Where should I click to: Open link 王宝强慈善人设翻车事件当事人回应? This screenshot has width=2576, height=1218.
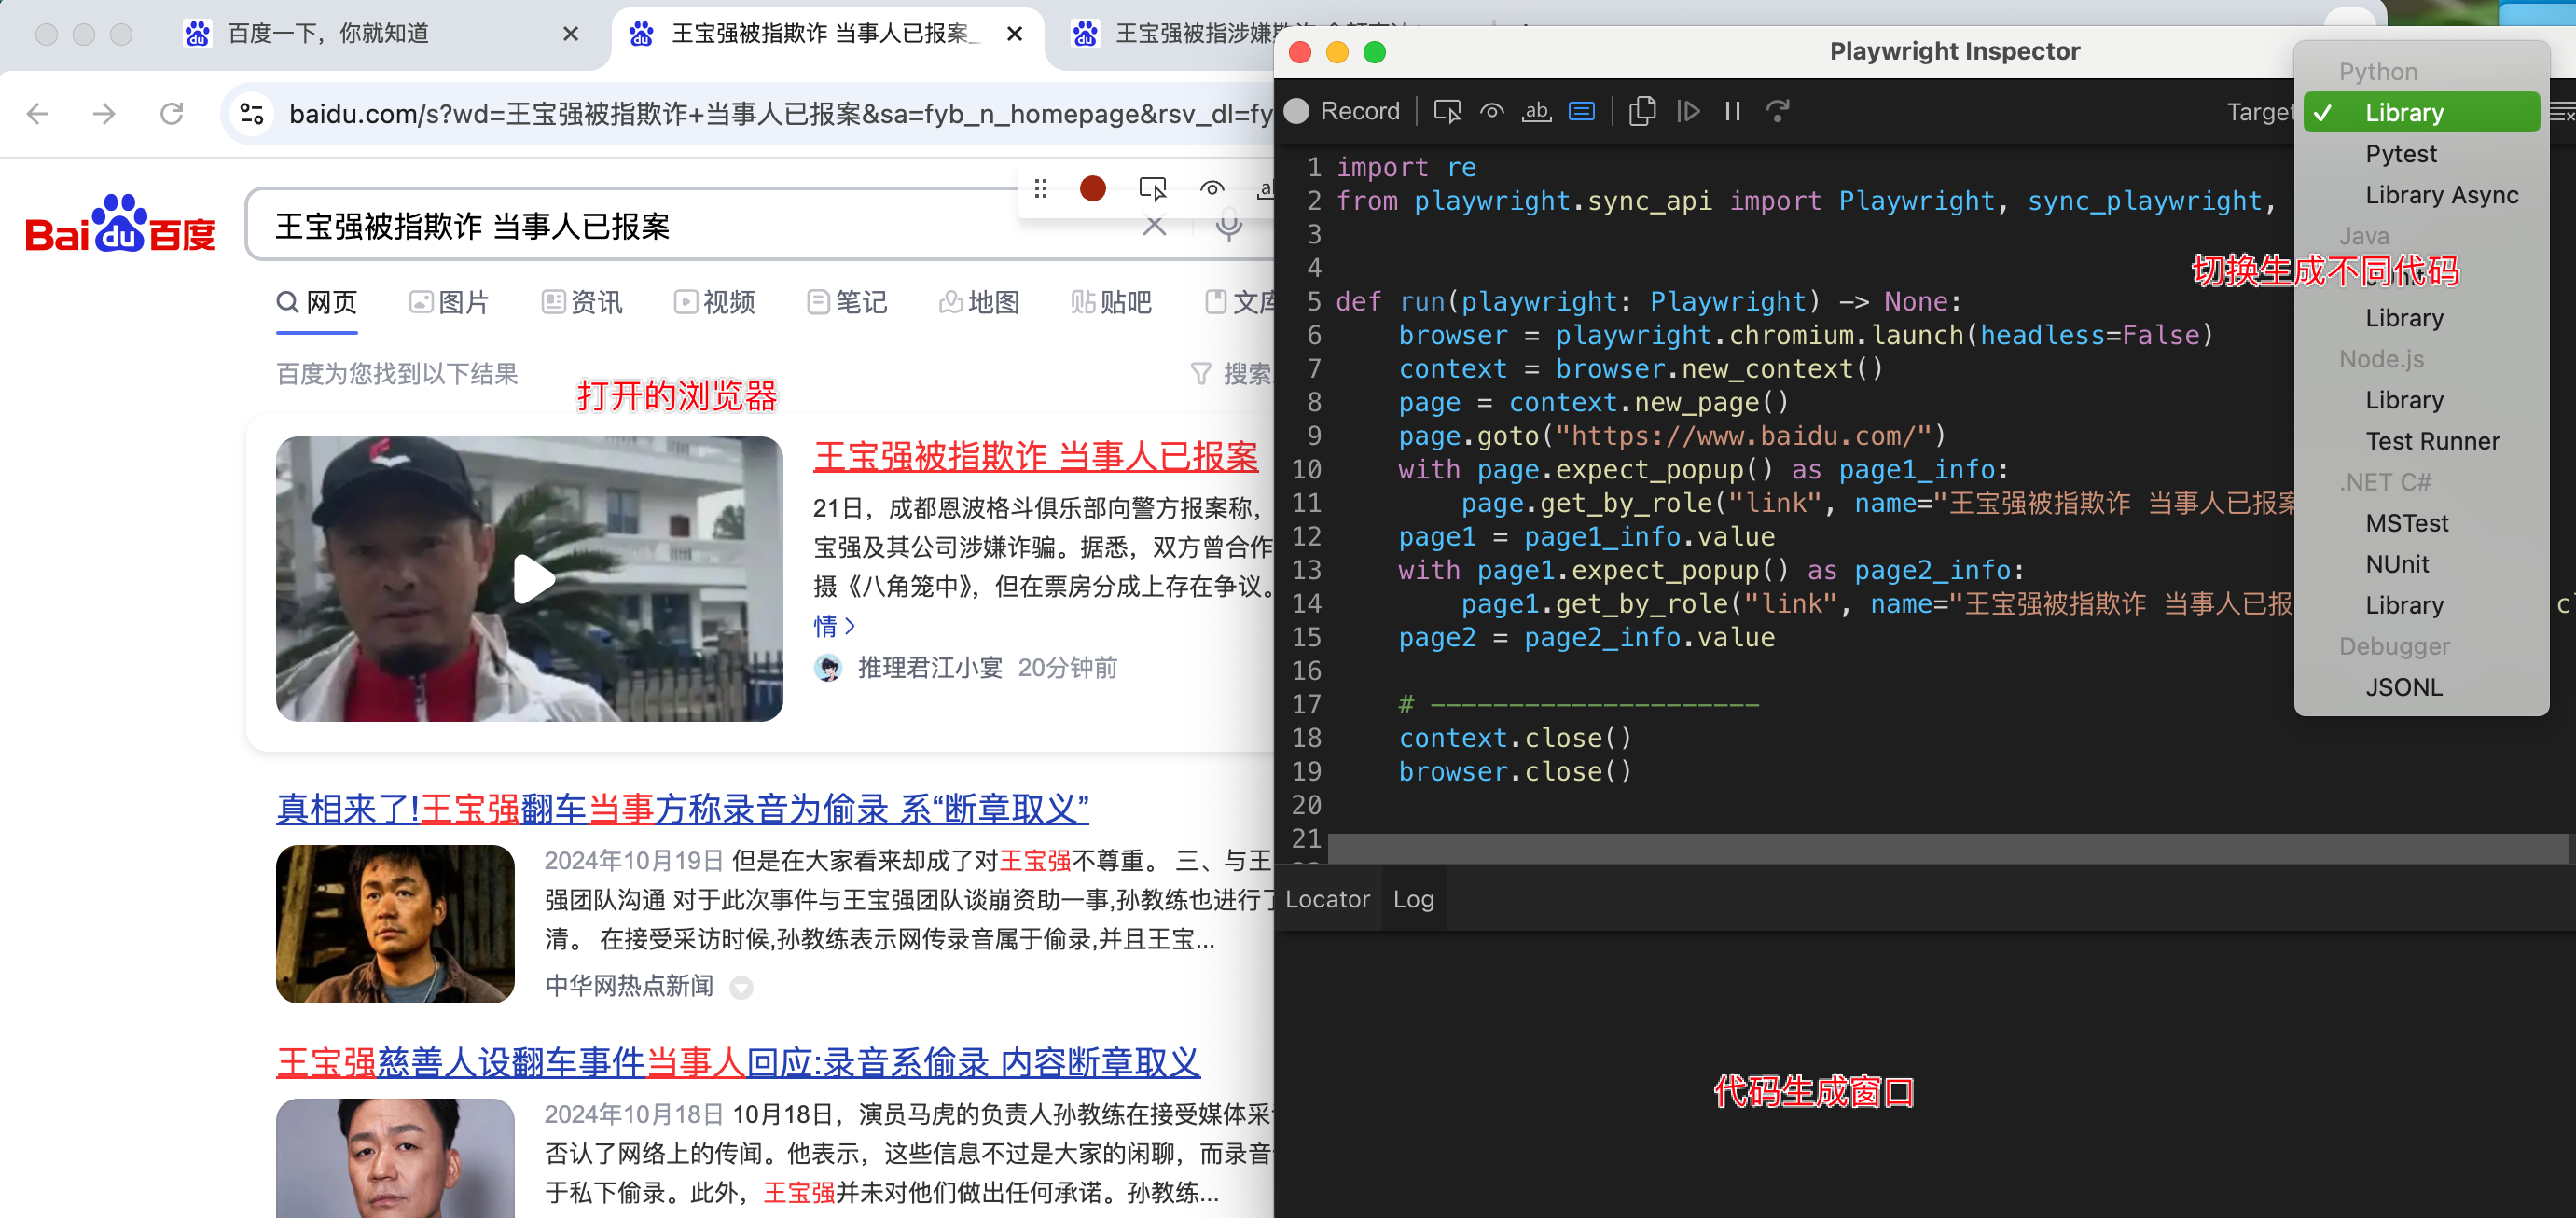tap(738, 1062)
